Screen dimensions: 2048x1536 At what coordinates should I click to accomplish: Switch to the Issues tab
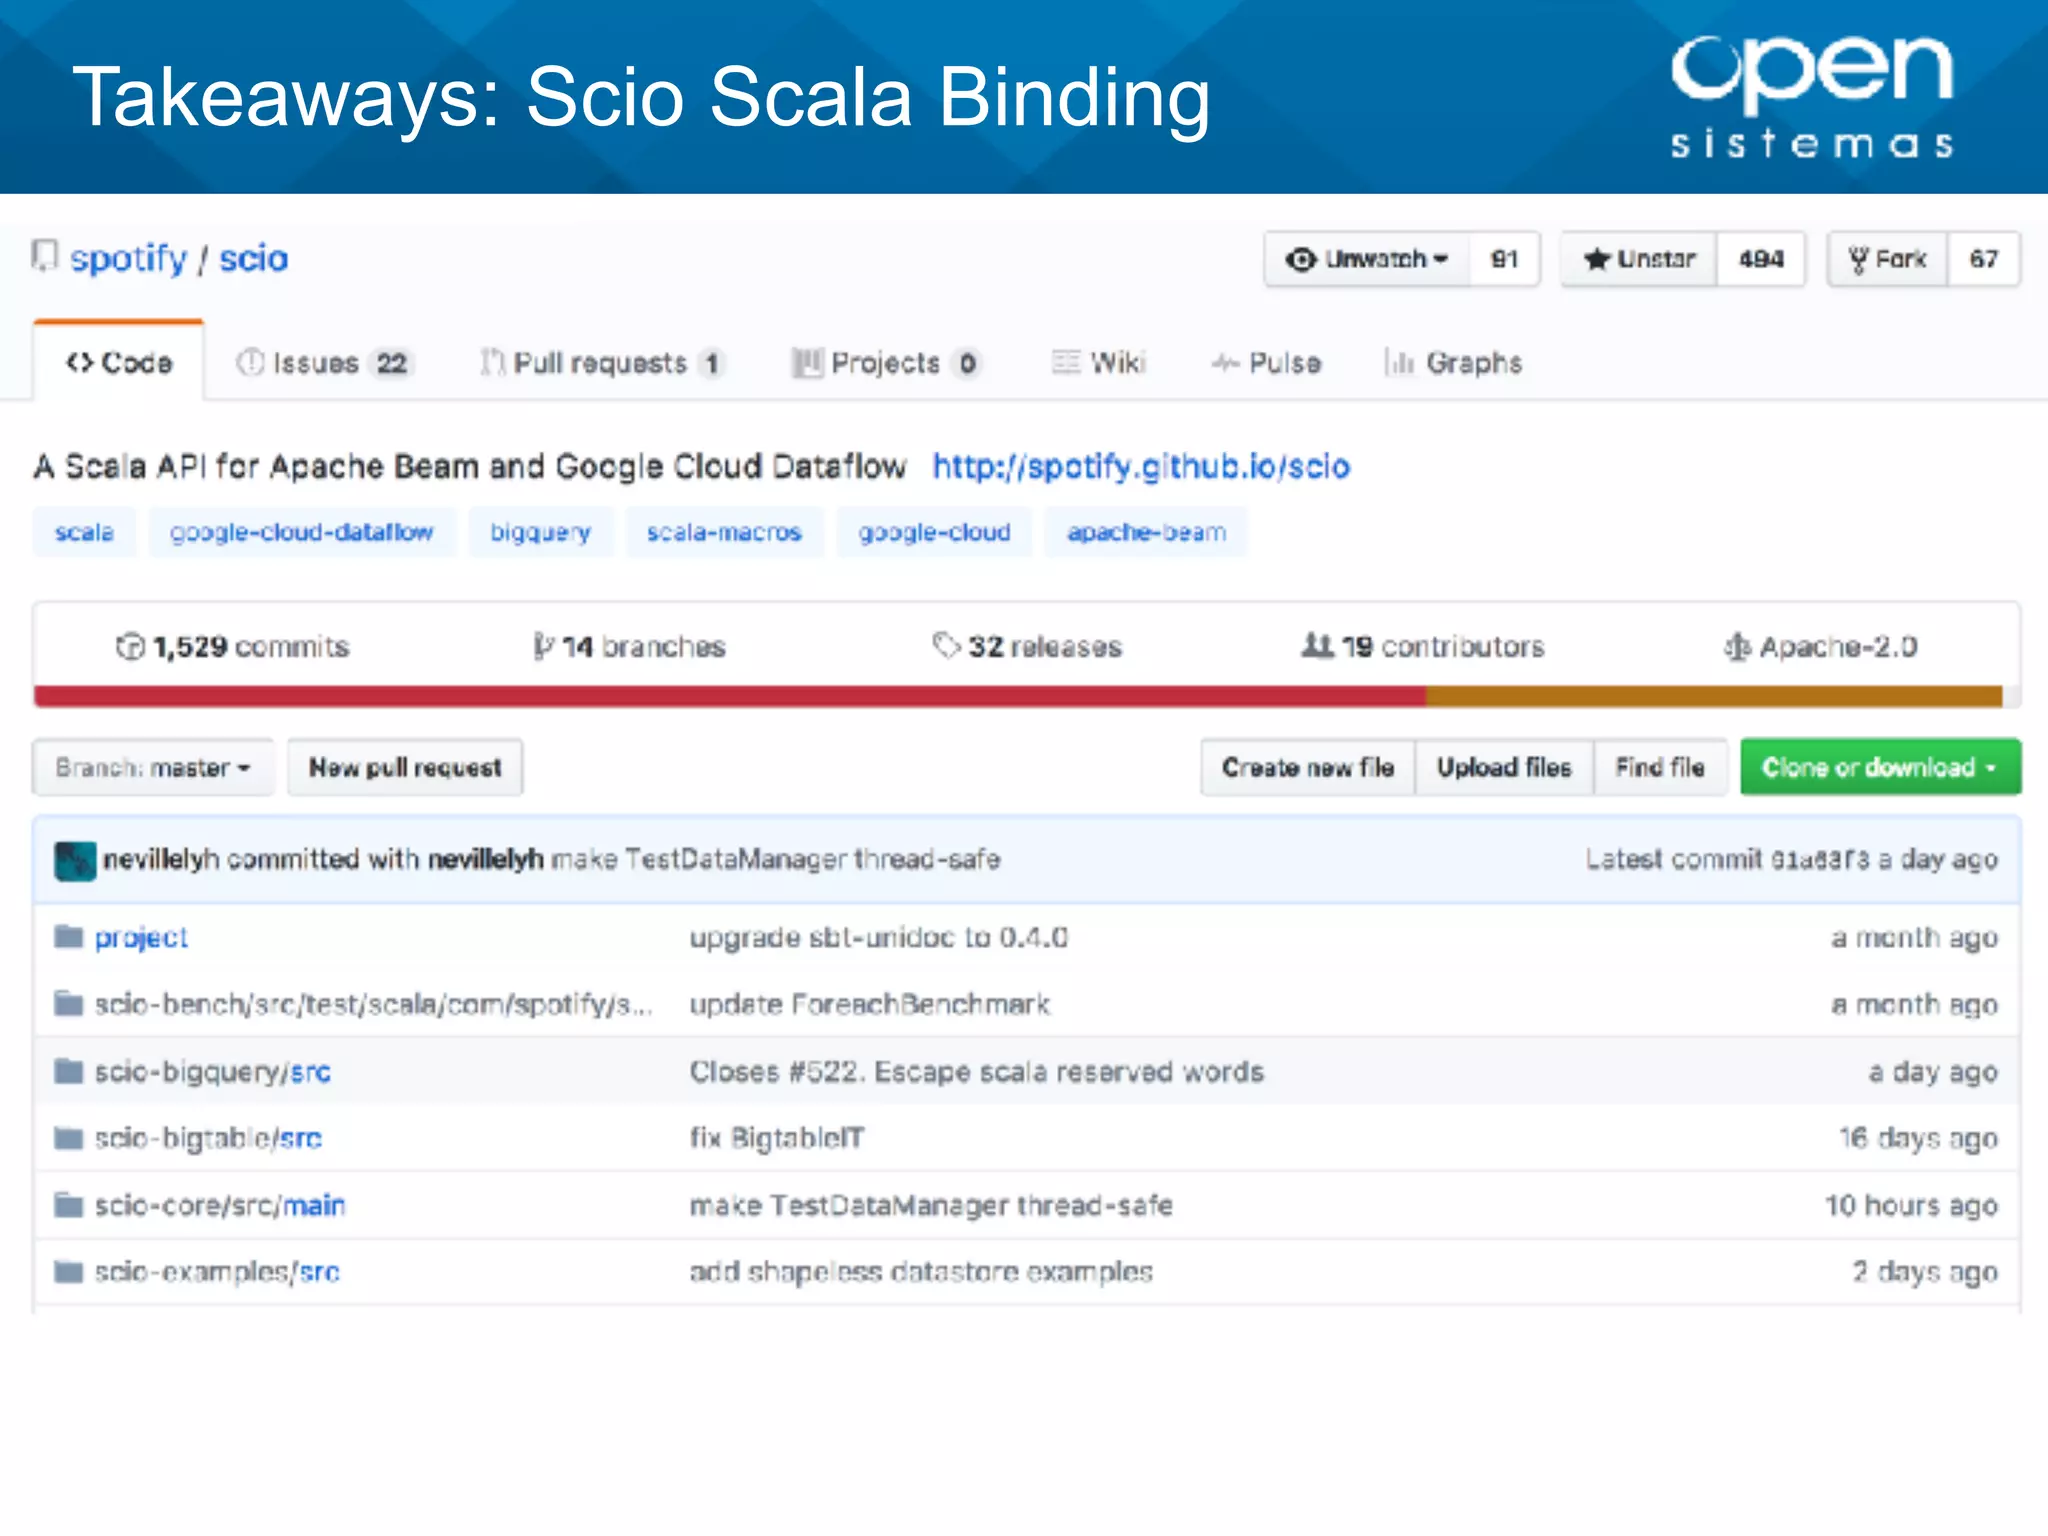click(x=323, y=363)
